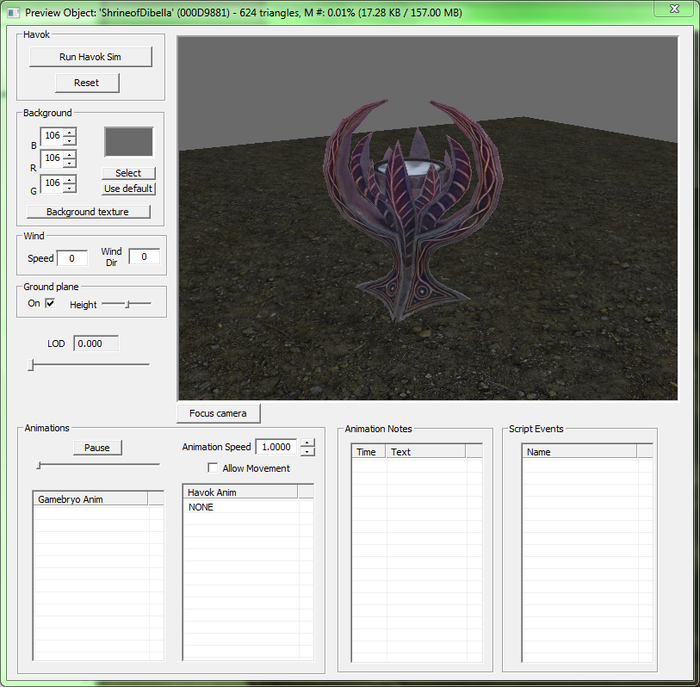
Task: Apply Use default background color
Action: [129, 188]
